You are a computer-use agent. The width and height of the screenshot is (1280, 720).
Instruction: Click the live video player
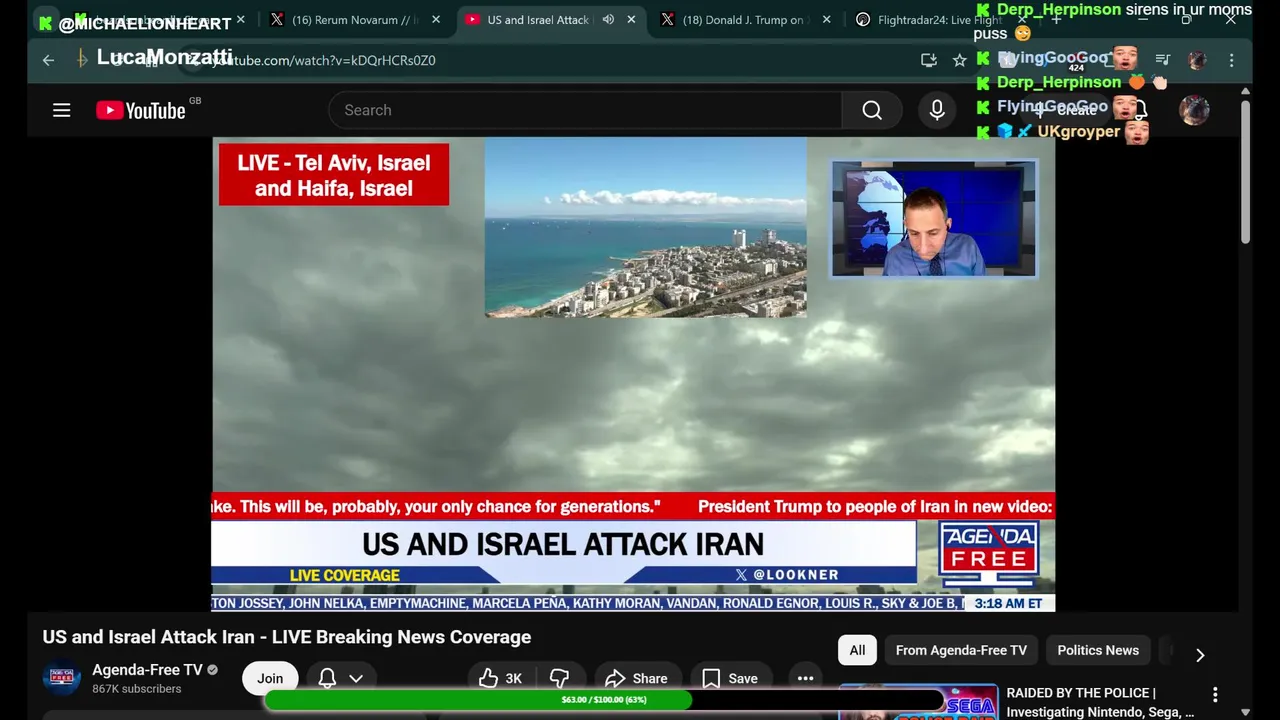tap(633, 374)
